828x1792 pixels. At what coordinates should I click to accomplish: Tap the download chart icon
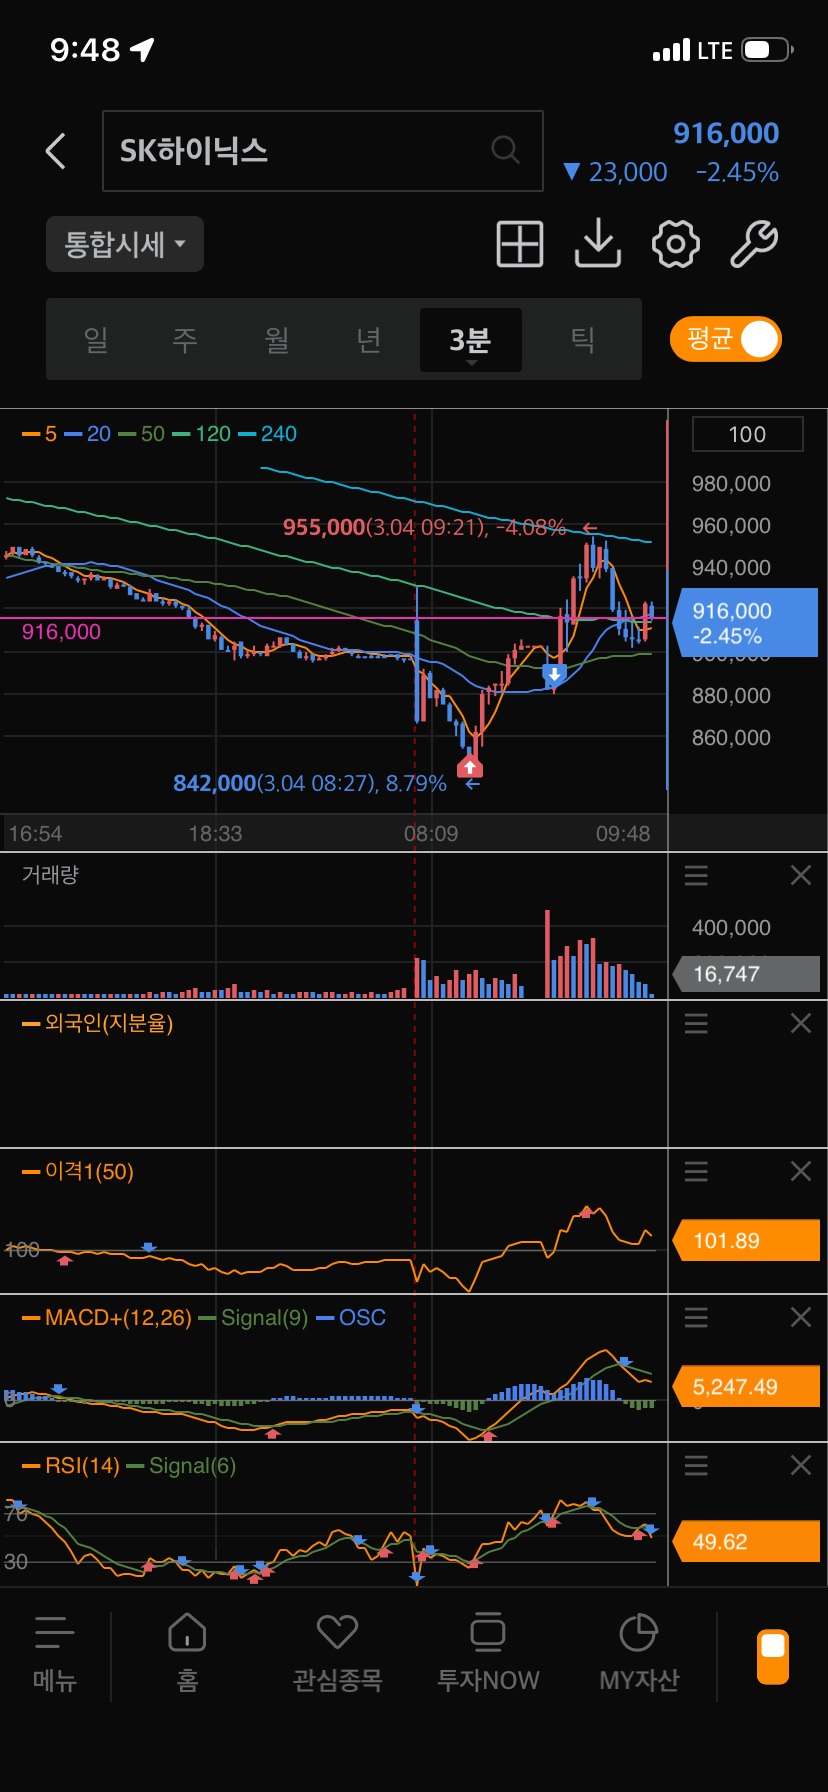tap(598, 244)
